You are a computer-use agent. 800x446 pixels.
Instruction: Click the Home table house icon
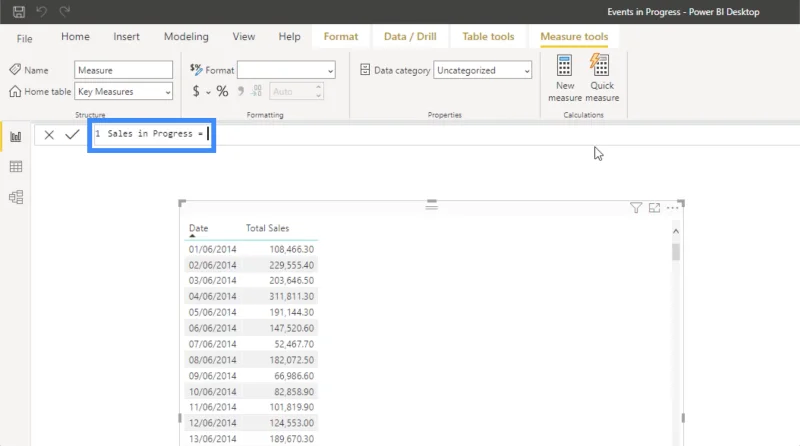pos(15,91)
